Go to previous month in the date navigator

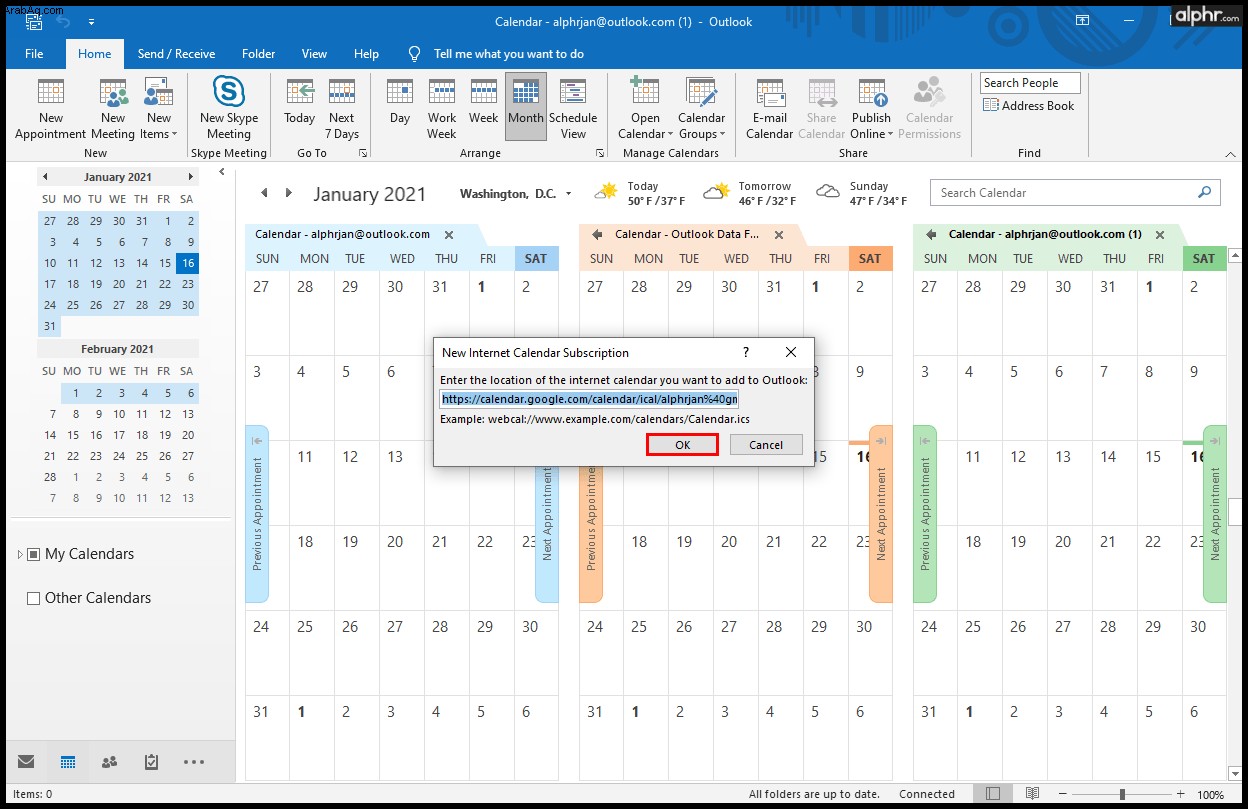45,177
